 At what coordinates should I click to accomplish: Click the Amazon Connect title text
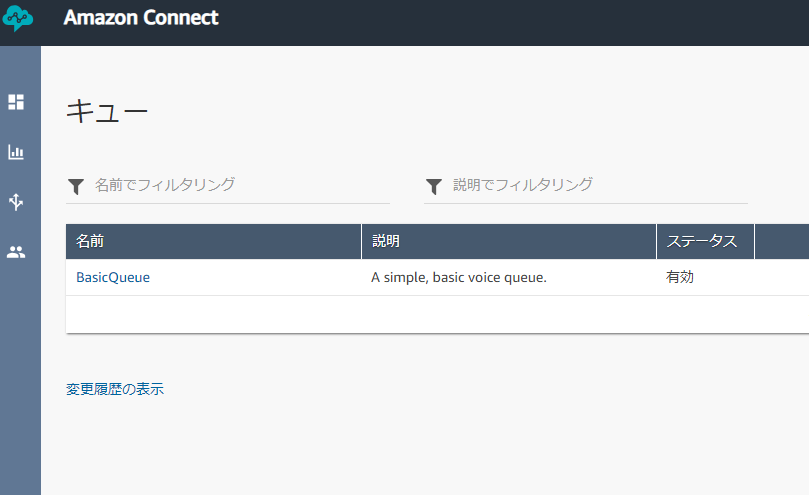click(x=141, y=18)
